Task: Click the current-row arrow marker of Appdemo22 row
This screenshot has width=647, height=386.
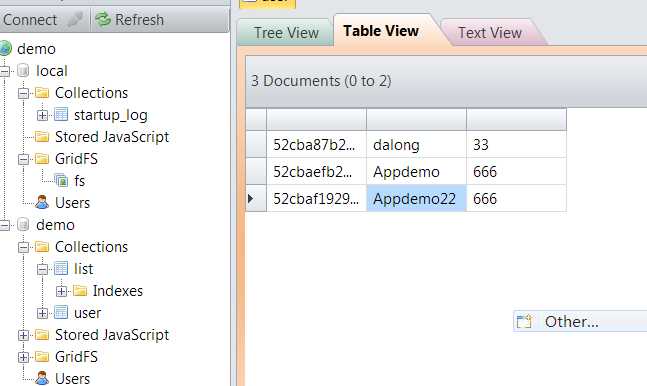Action: (x=250, y=199)
